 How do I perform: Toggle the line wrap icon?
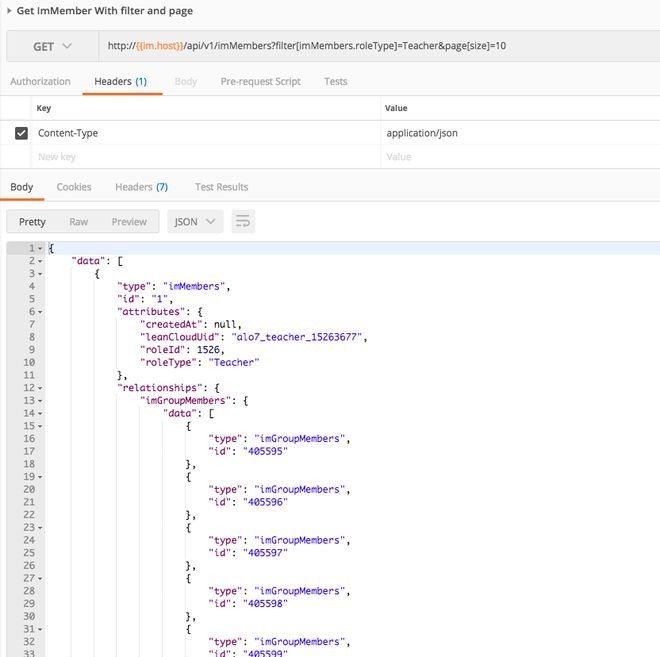click(243, 222)
